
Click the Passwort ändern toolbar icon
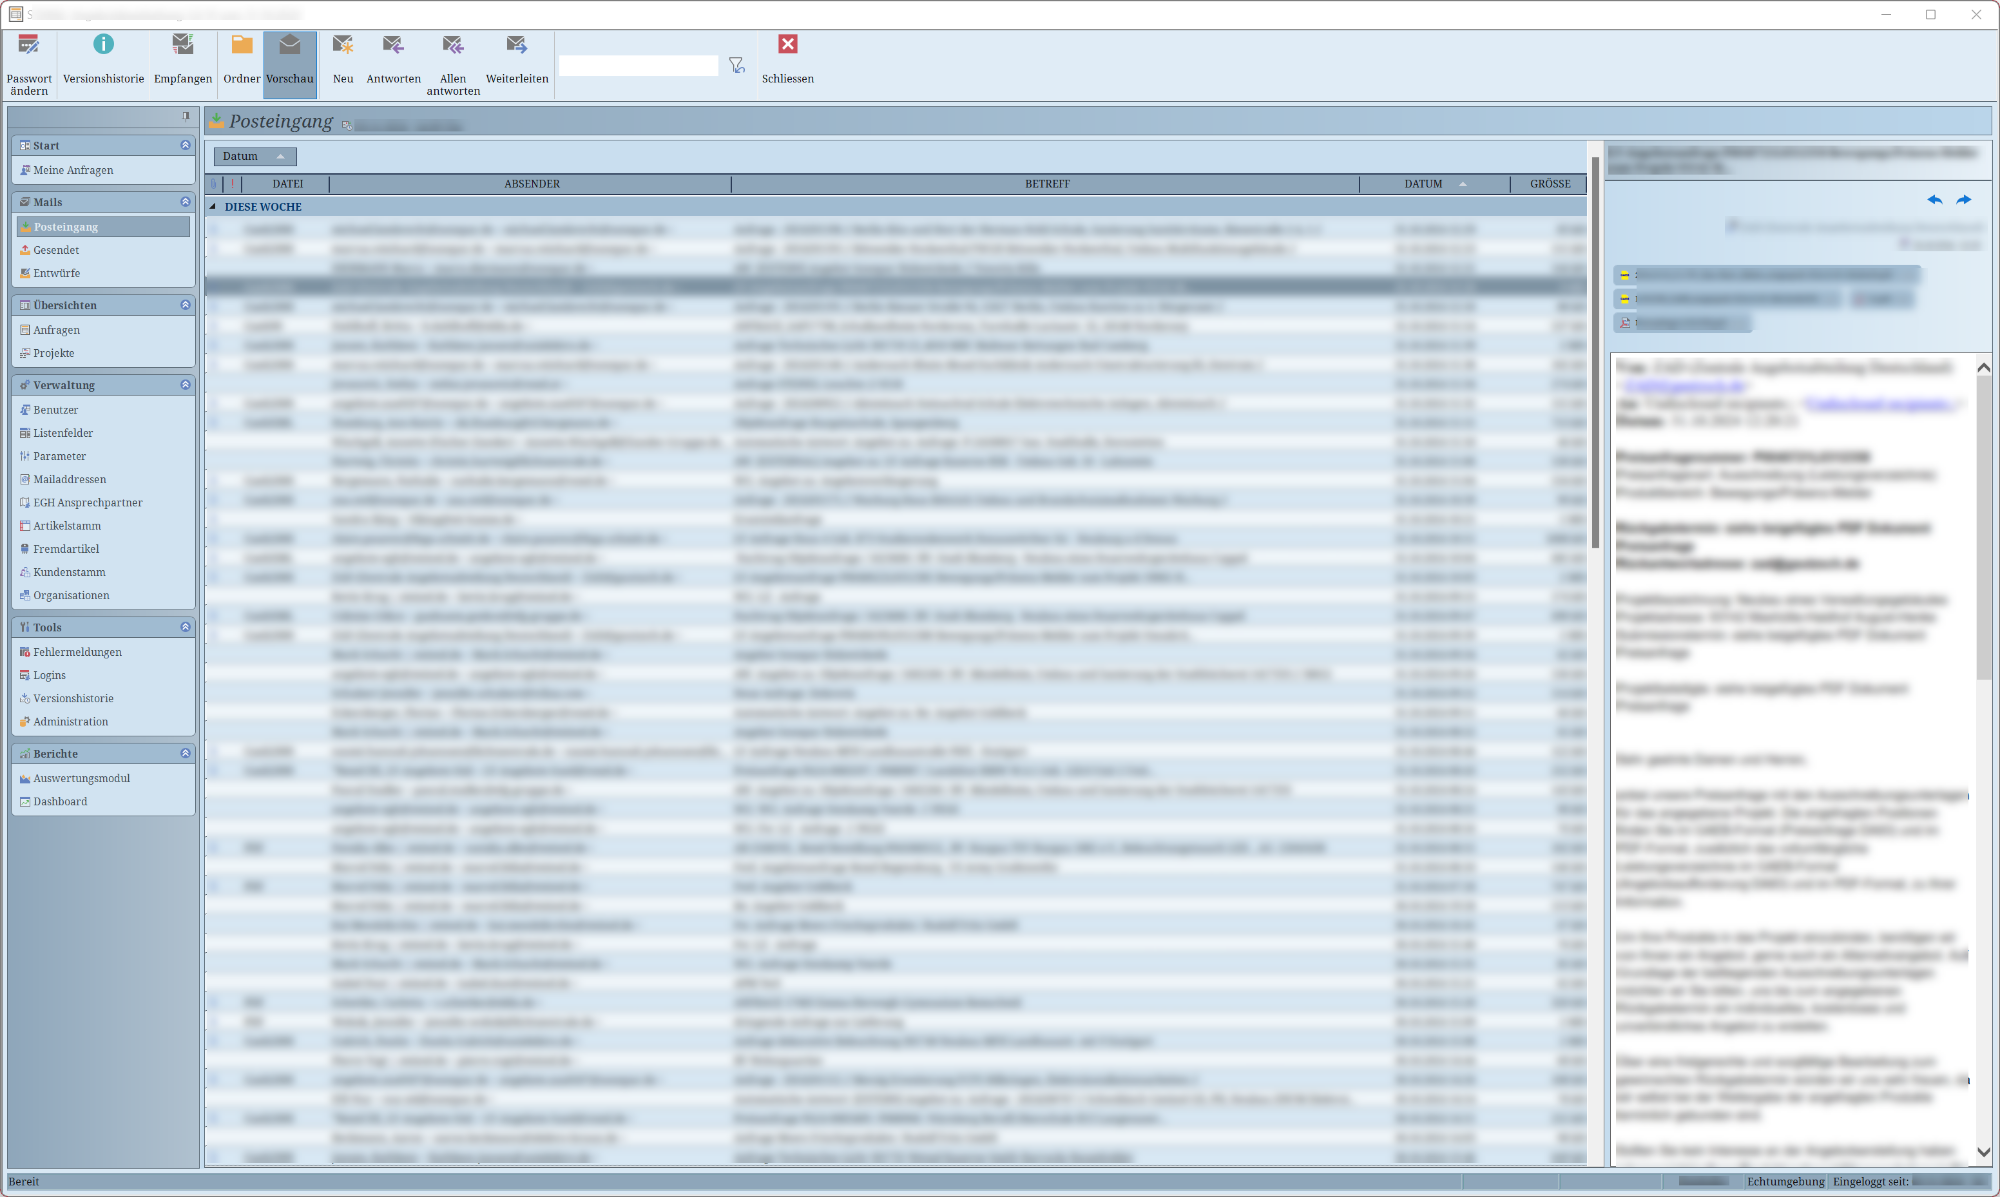[x=29, y=46]
